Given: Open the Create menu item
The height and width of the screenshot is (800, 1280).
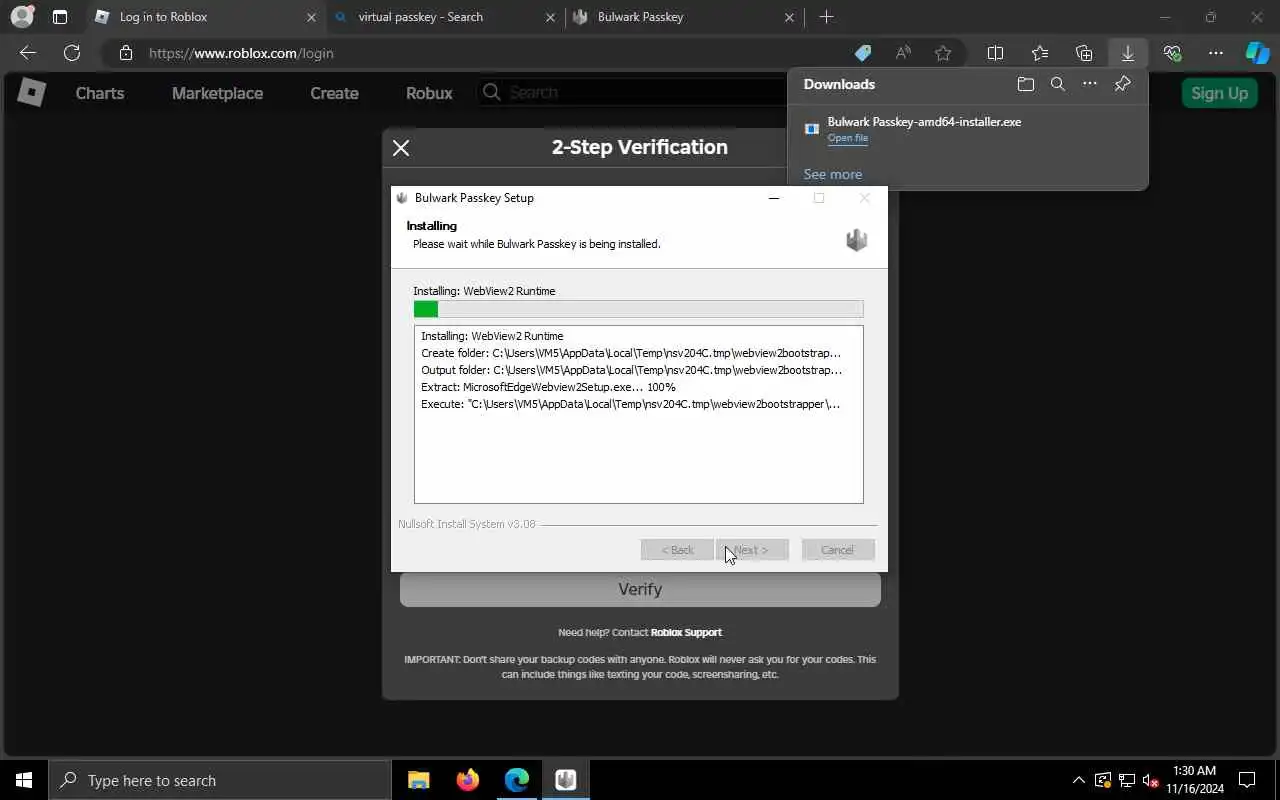Looking at the screenshot, I should (x=334, y=93).
